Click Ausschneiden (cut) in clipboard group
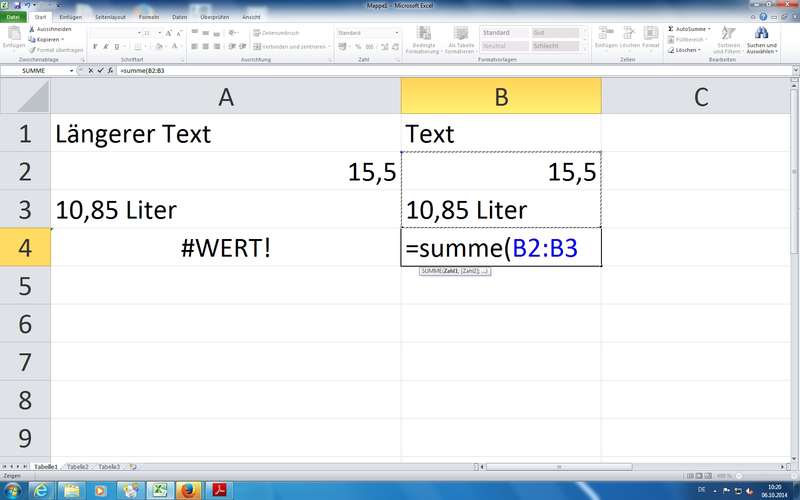 50,29
